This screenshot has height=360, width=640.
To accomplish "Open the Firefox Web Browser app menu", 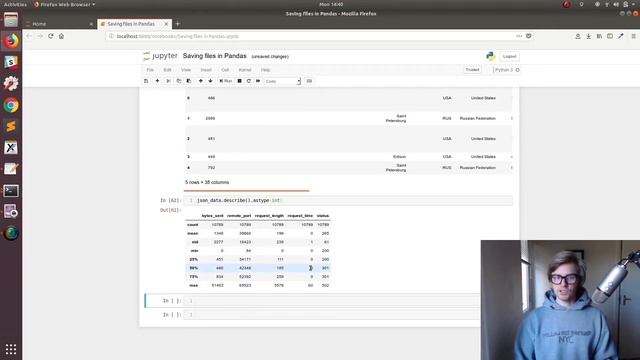I will [64, 4].
